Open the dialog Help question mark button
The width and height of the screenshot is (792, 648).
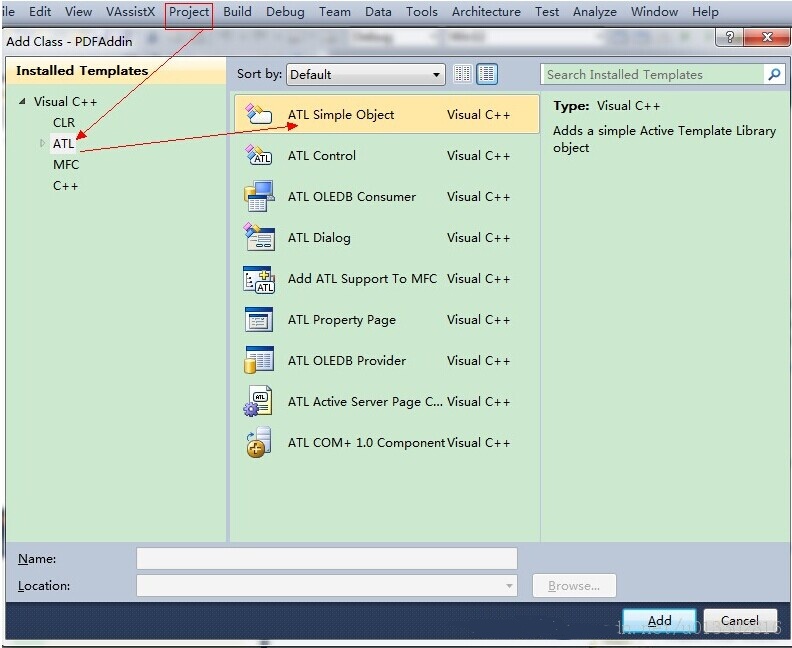coord(729,37)
